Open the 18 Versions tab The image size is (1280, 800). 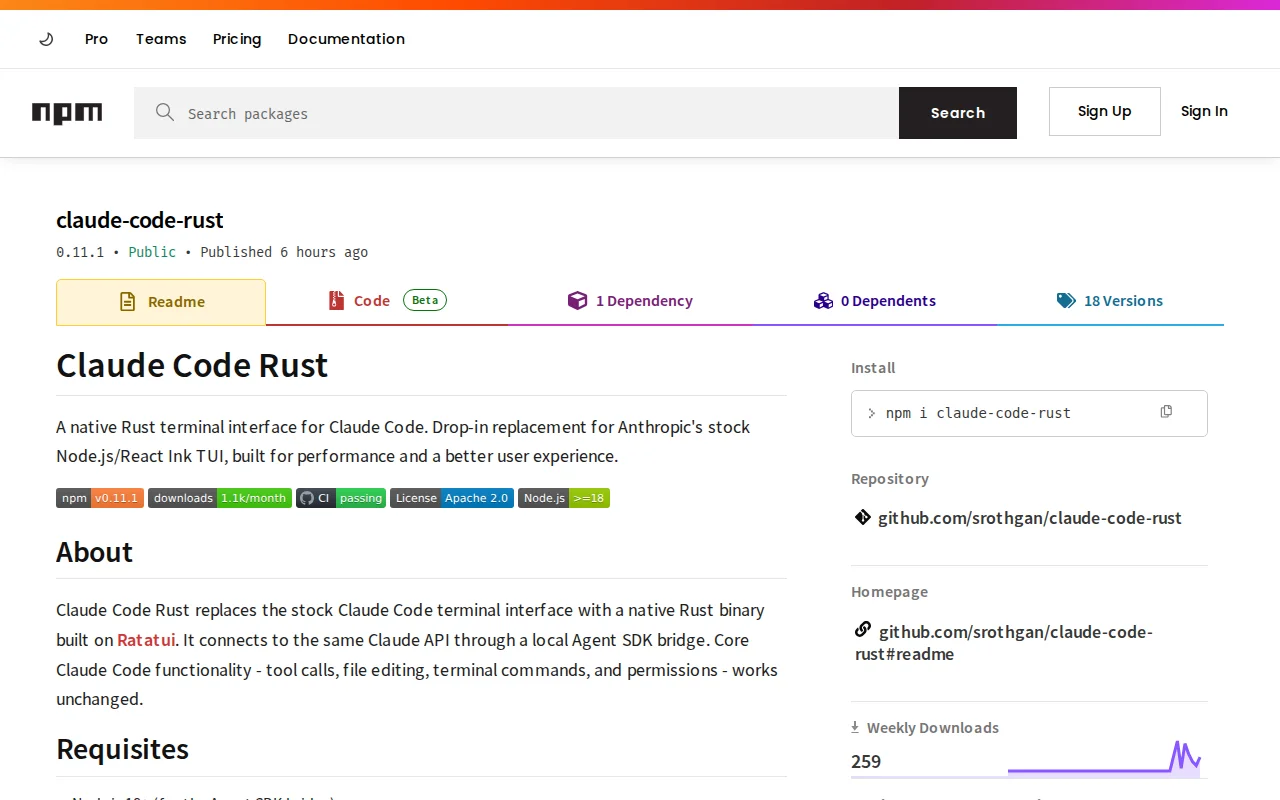pyautogui.click(x=1110, y=301)
